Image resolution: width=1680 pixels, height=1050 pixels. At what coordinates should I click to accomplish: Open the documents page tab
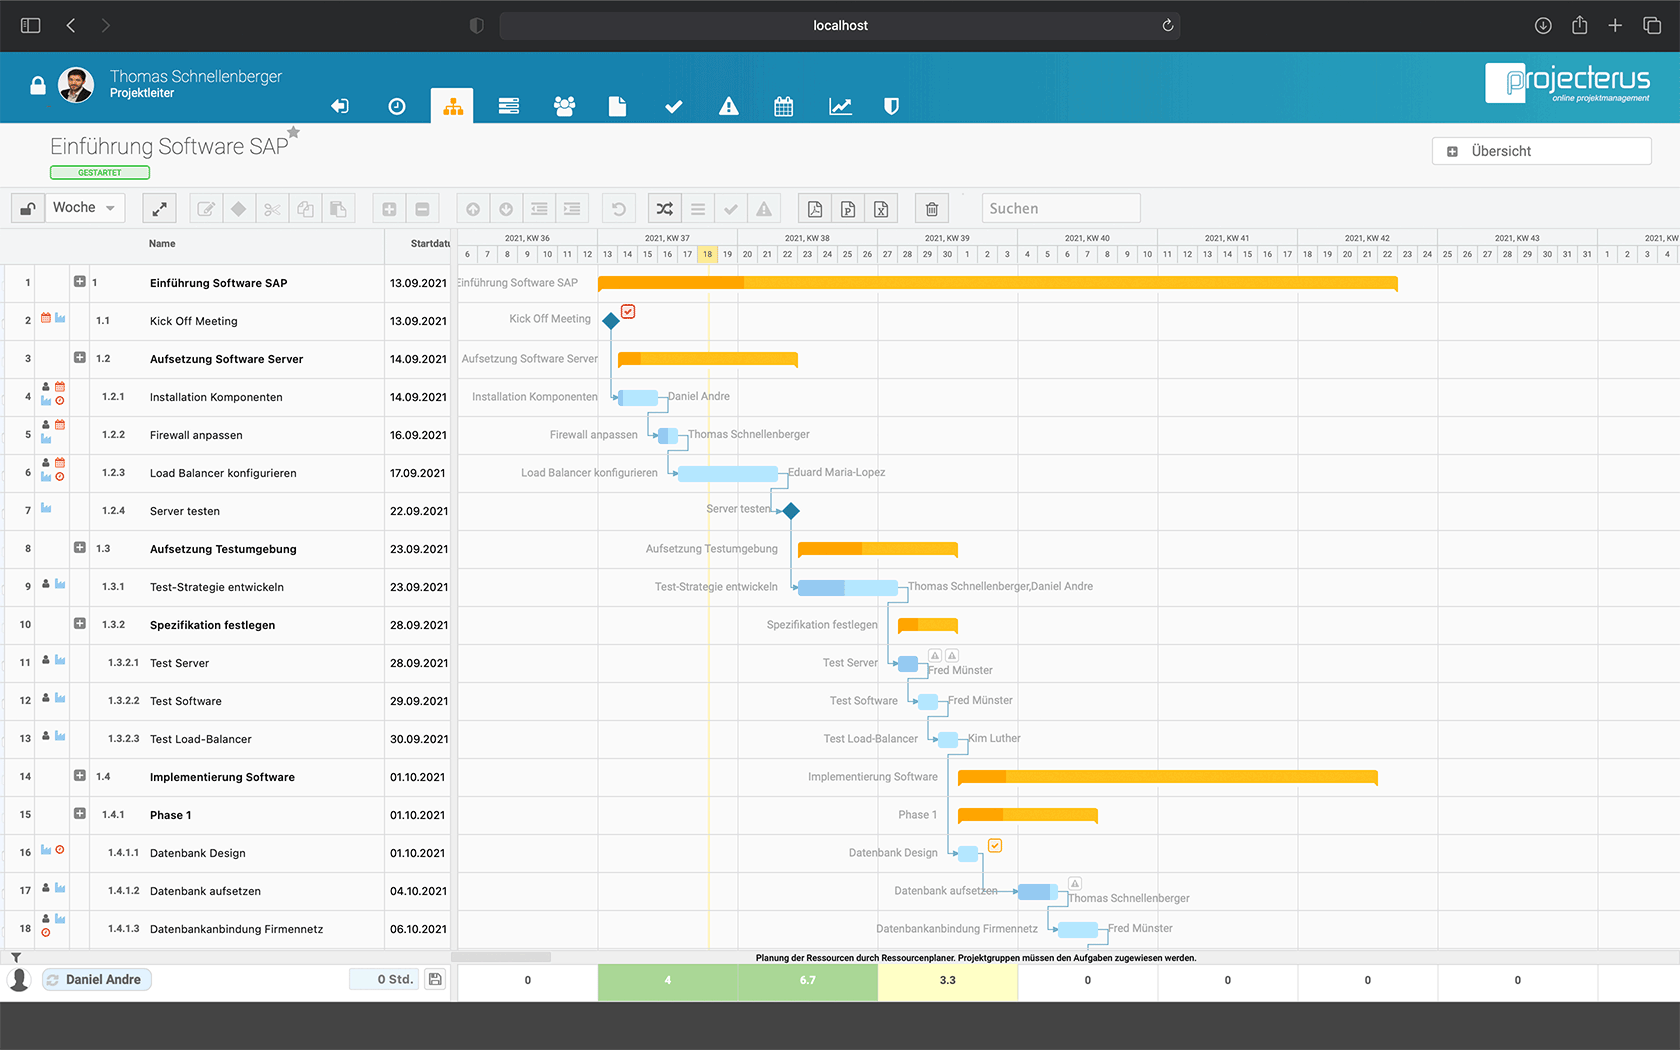pos(617,106)
